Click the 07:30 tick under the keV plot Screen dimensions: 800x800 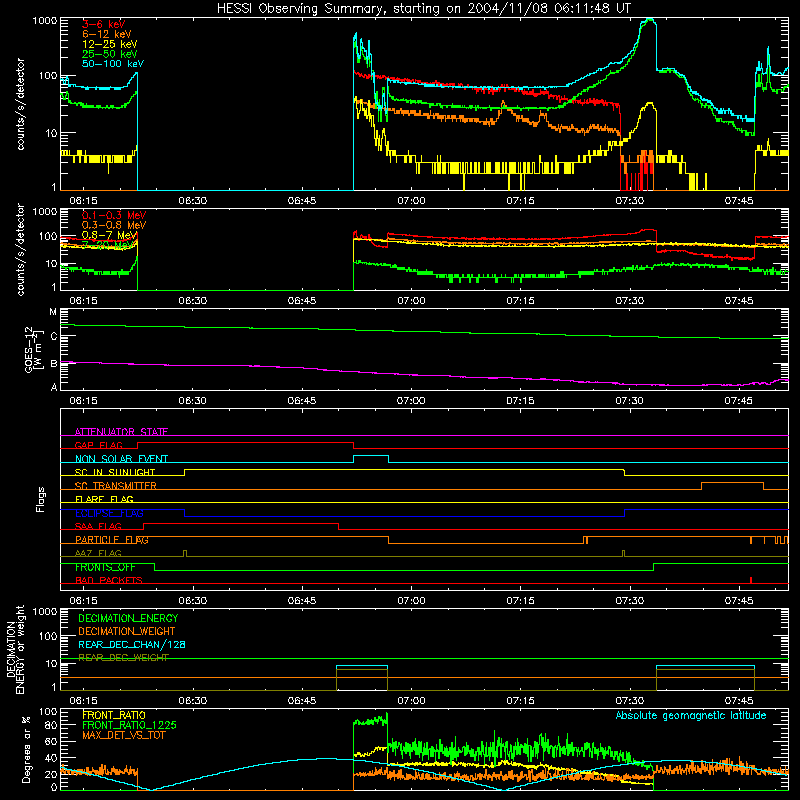click(630, 201)
